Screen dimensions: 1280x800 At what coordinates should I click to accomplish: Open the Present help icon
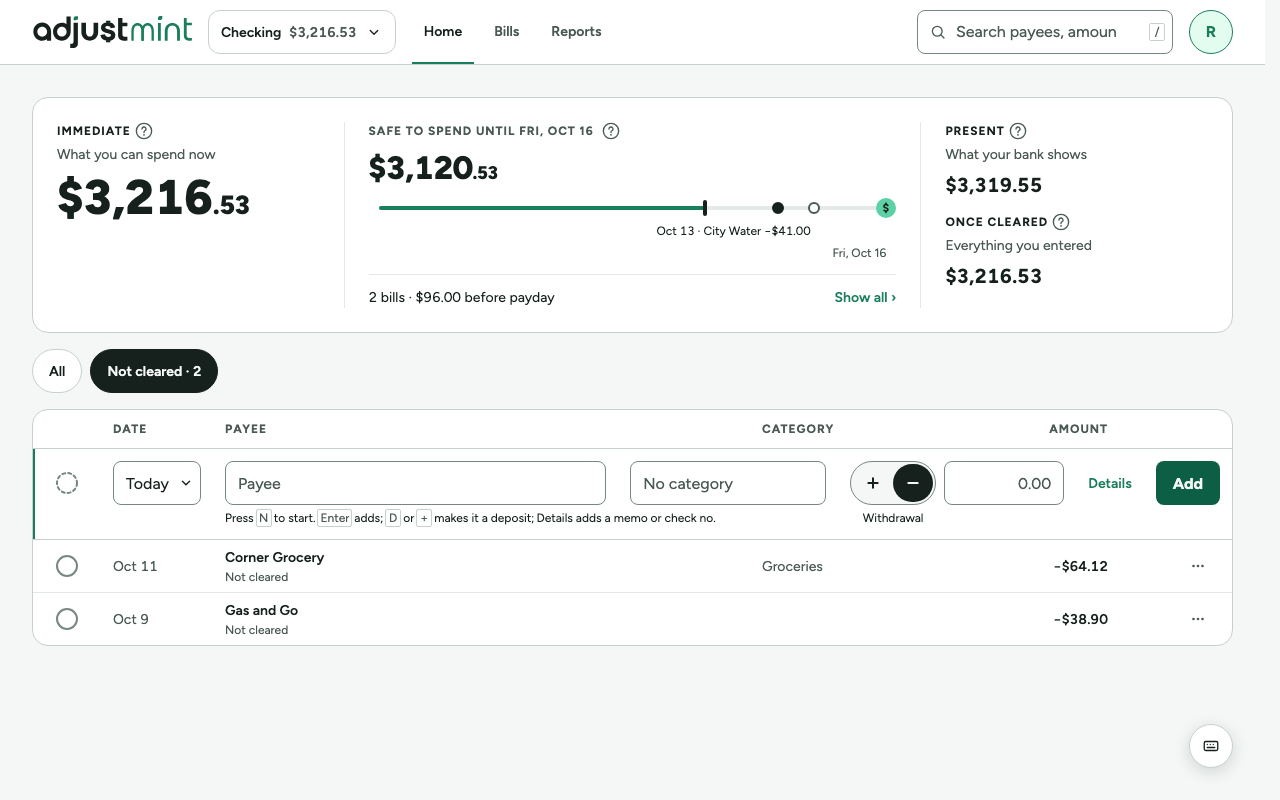[1018, 131]
